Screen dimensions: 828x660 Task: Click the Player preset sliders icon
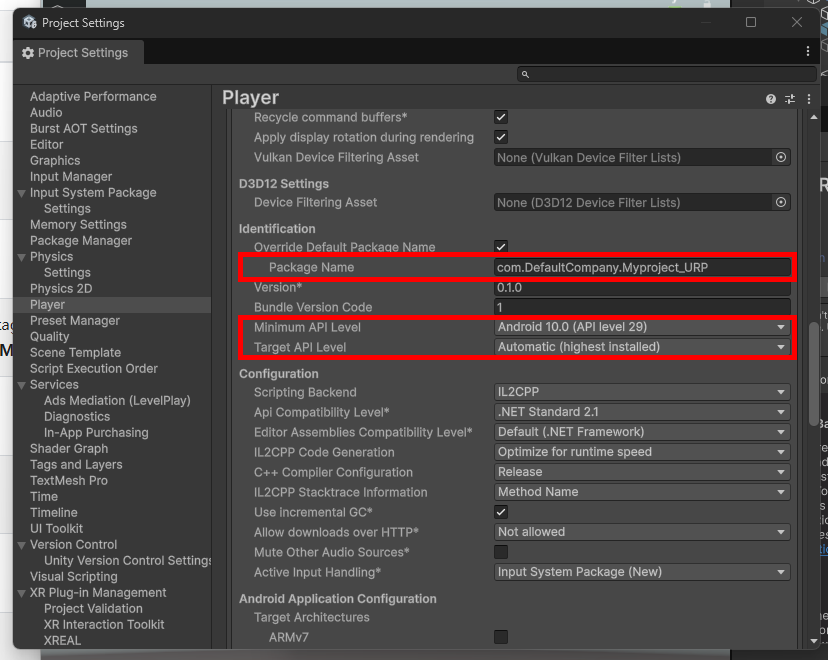pos(789,99)
